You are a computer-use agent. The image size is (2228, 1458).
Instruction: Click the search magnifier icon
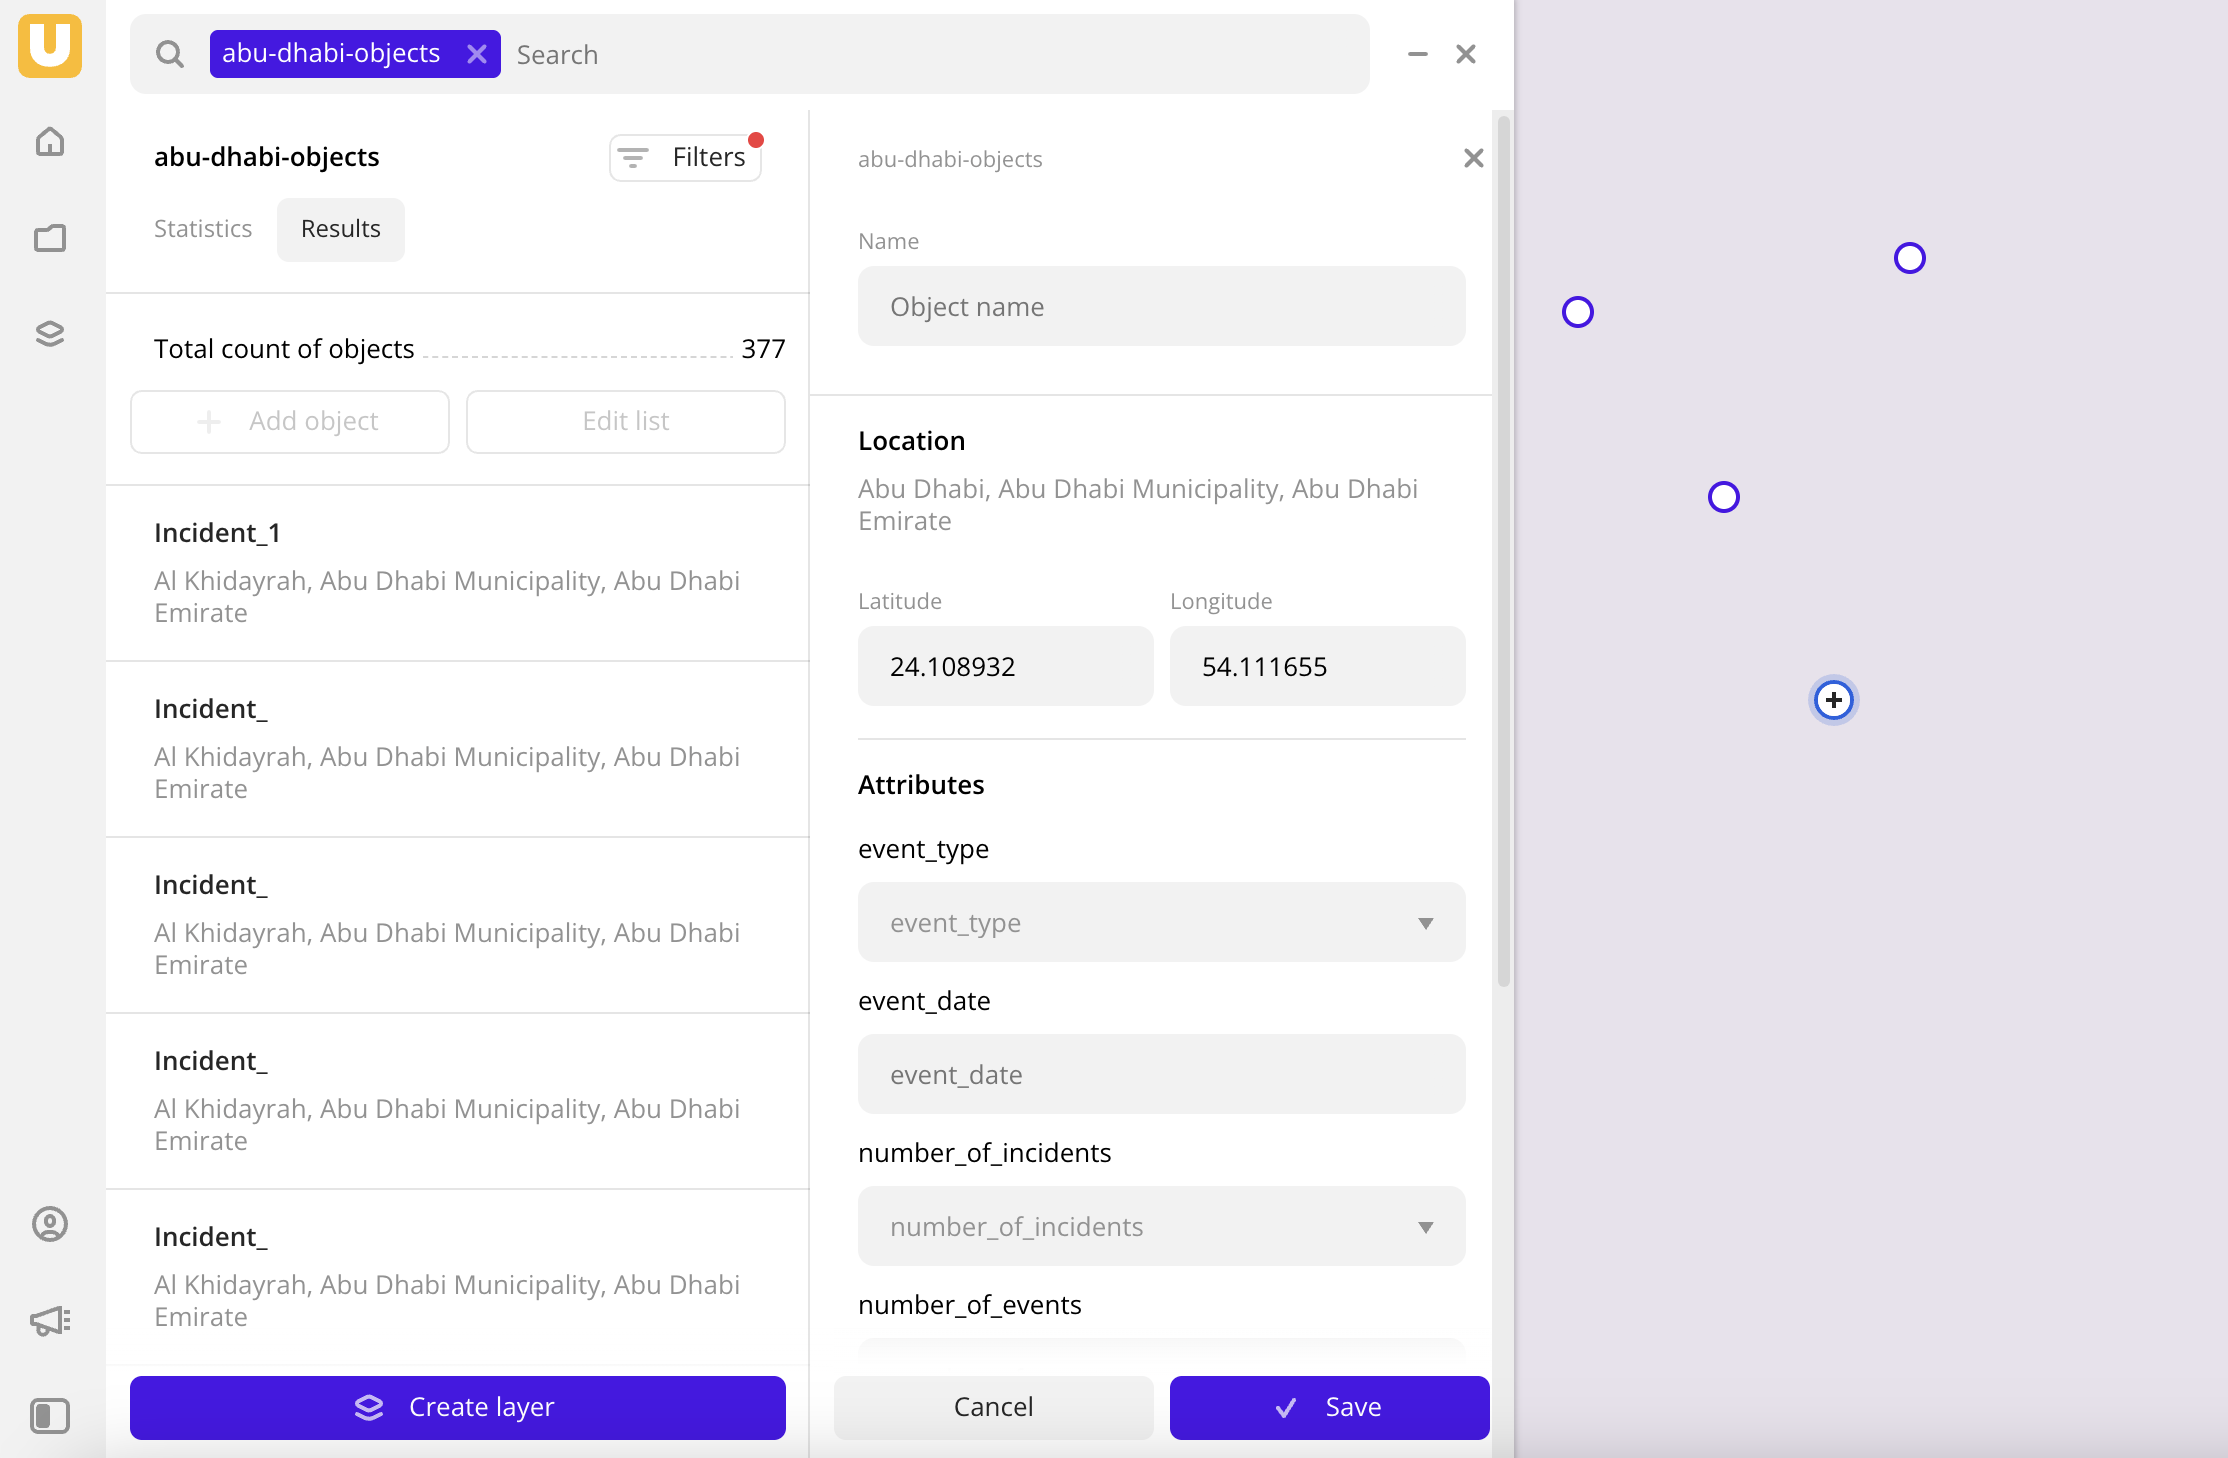pos(170,54)
